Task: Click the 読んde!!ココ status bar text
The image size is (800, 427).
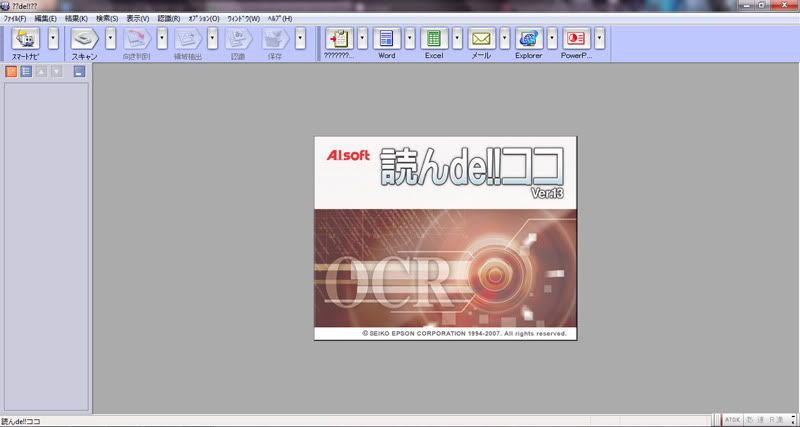Action: [x=20, y=421]
